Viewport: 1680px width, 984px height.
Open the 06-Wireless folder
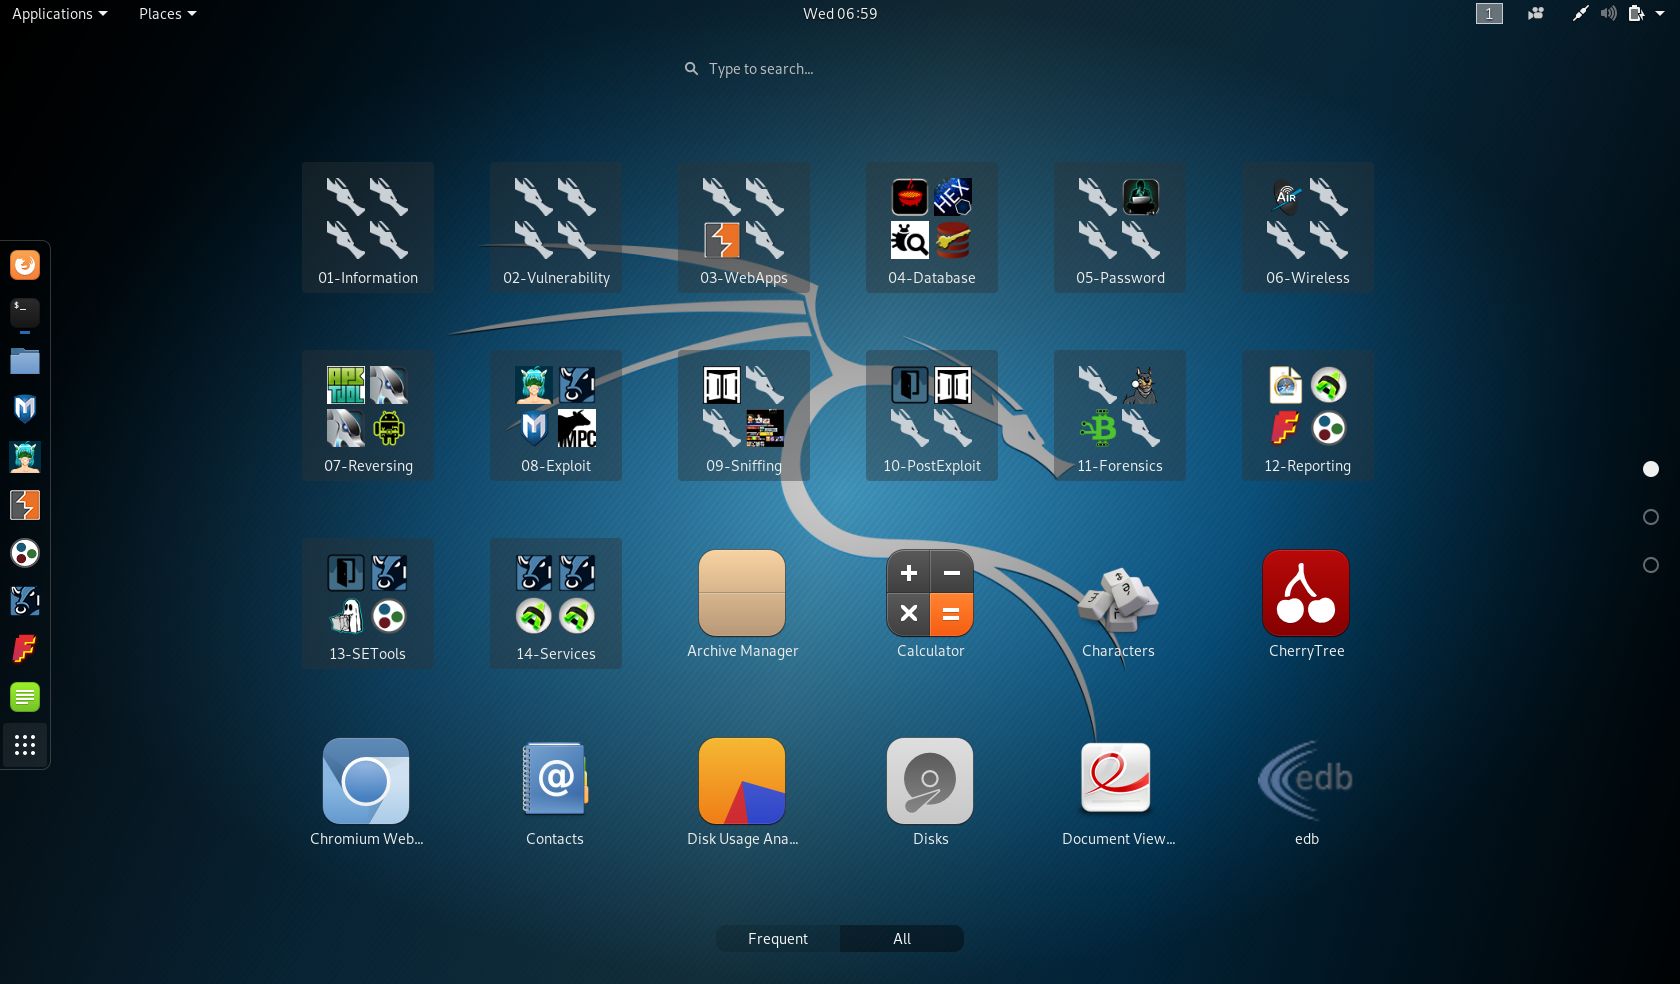click(x=1308, y=228)
